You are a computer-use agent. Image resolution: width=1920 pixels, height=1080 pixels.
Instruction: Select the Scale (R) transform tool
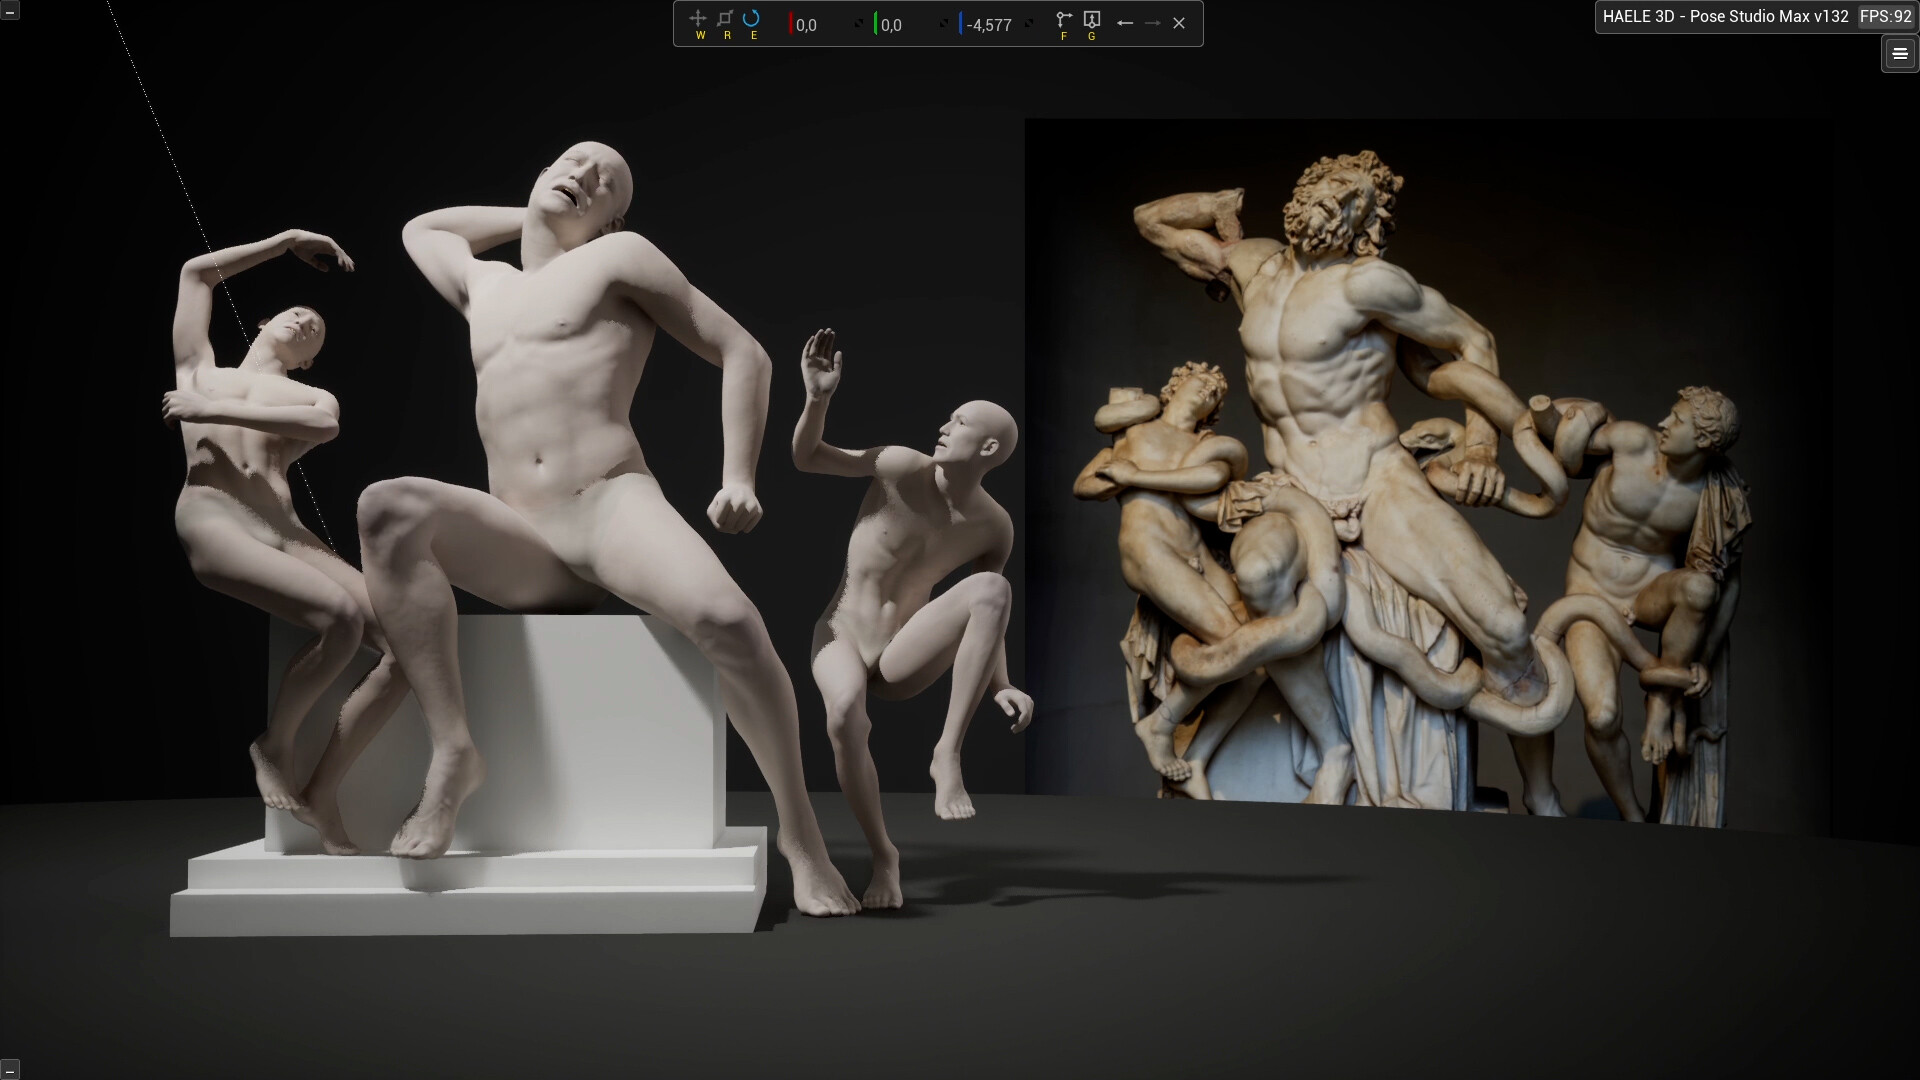pyautogui.click(x=725, y=19)
